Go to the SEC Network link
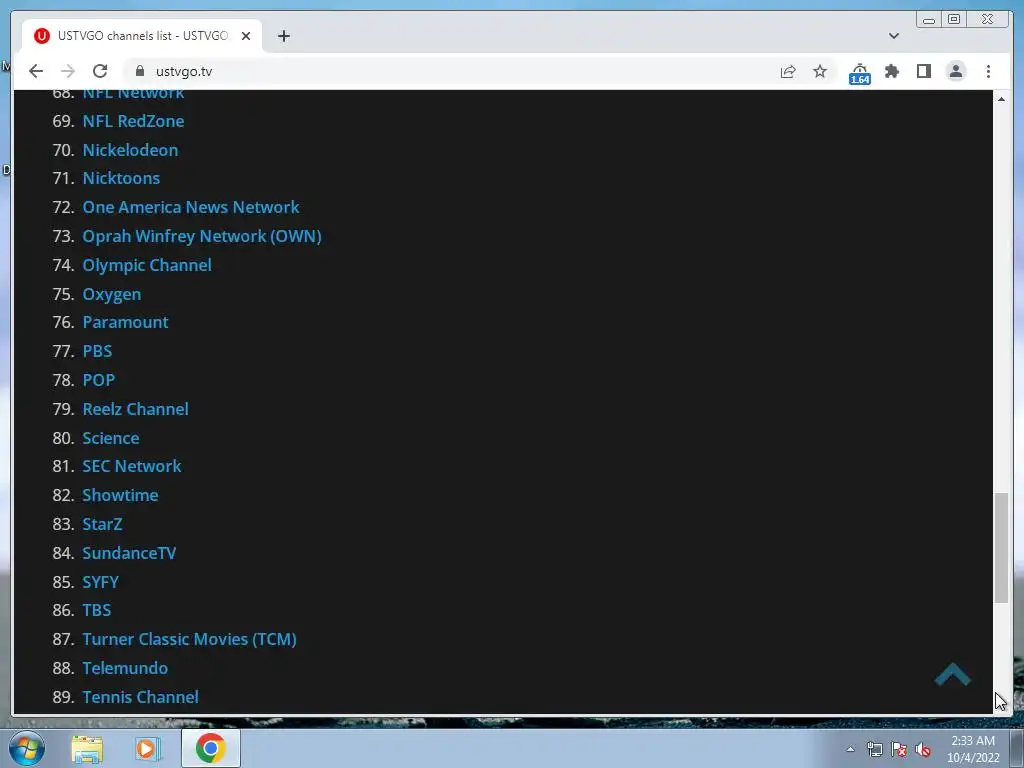1024x768 pixels. 132,466
